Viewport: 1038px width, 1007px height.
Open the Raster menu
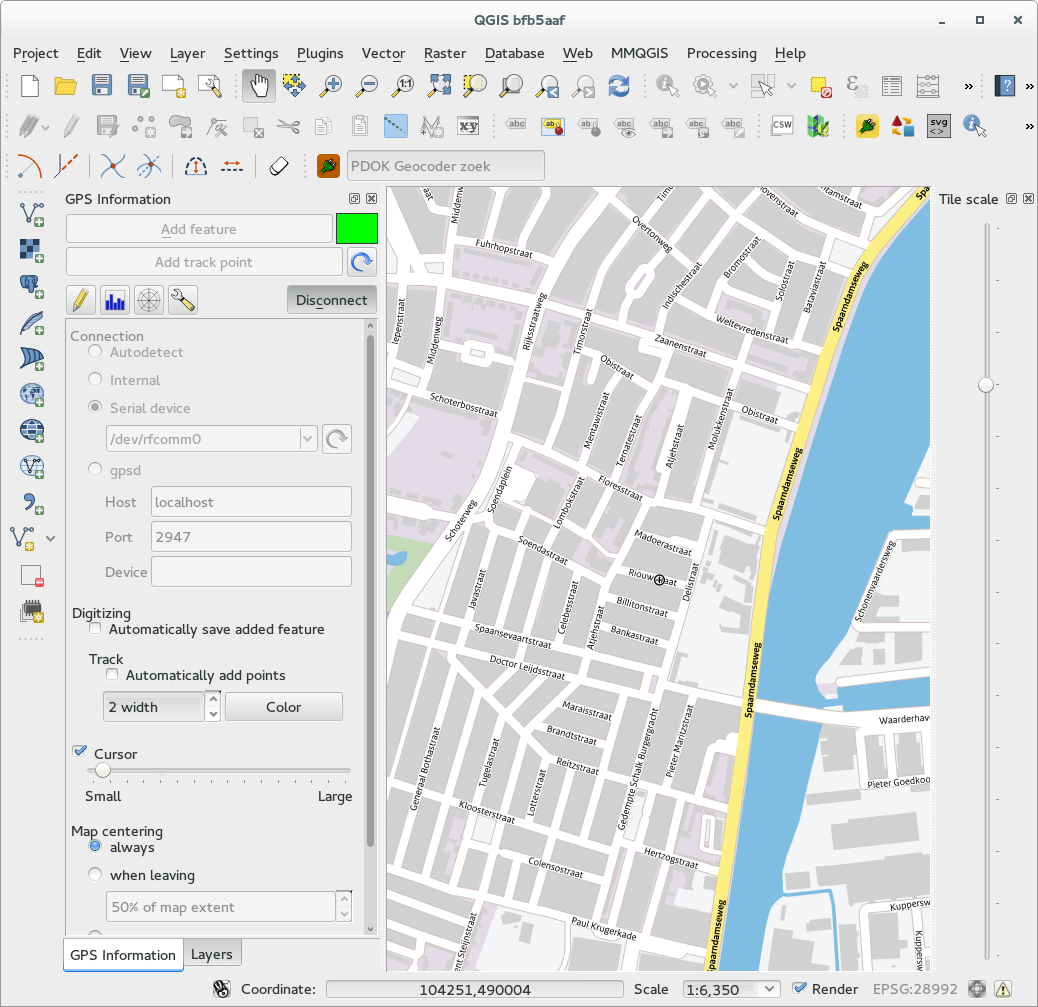pos(445,53)
